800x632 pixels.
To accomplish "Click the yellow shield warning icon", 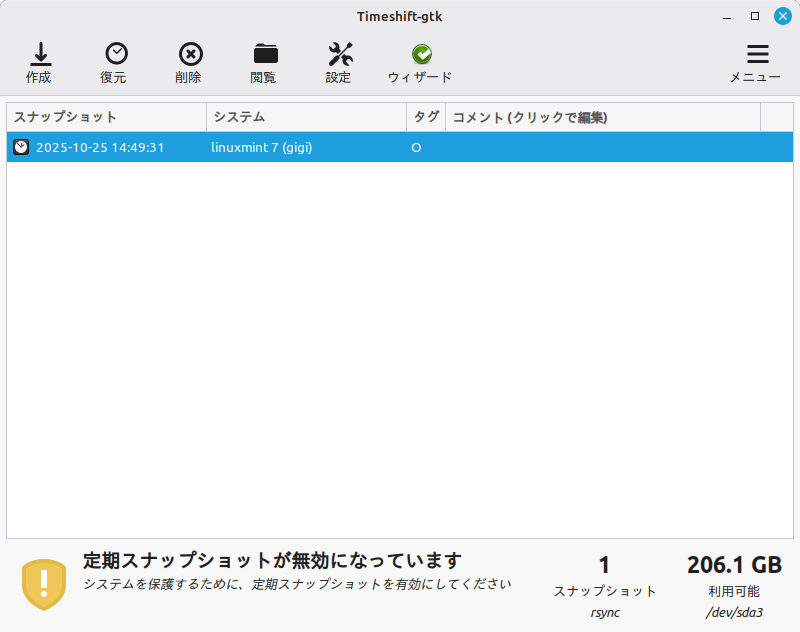I will 44,584.
